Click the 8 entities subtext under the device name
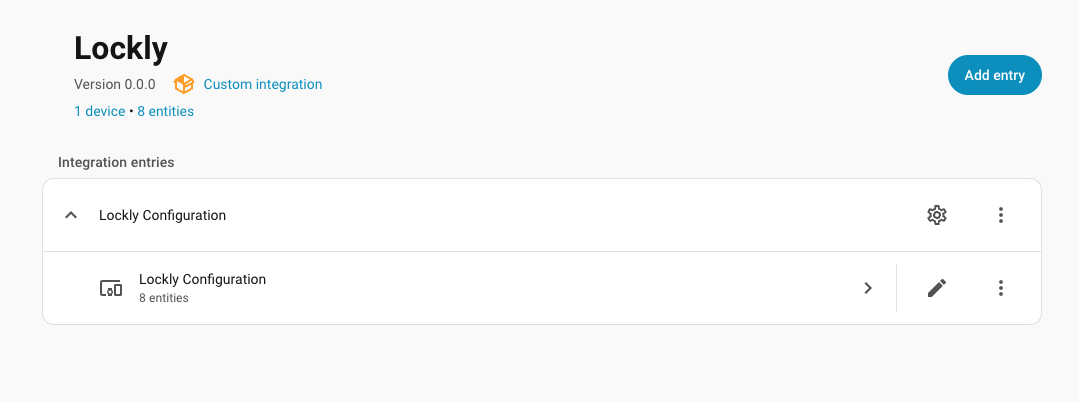Image resolution: width=1078 pixels, height=402 pixels. (x=163, y=298)
